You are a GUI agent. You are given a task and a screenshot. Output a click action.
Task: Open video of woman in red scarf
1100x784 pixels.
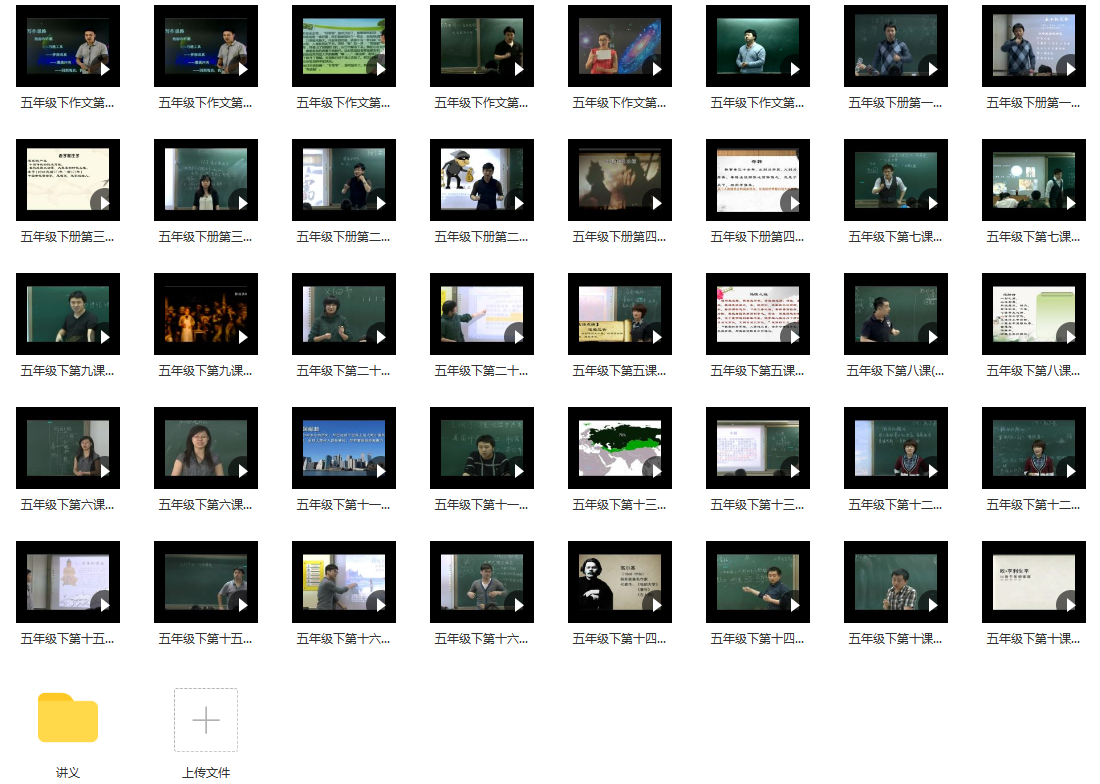(895, 448)
